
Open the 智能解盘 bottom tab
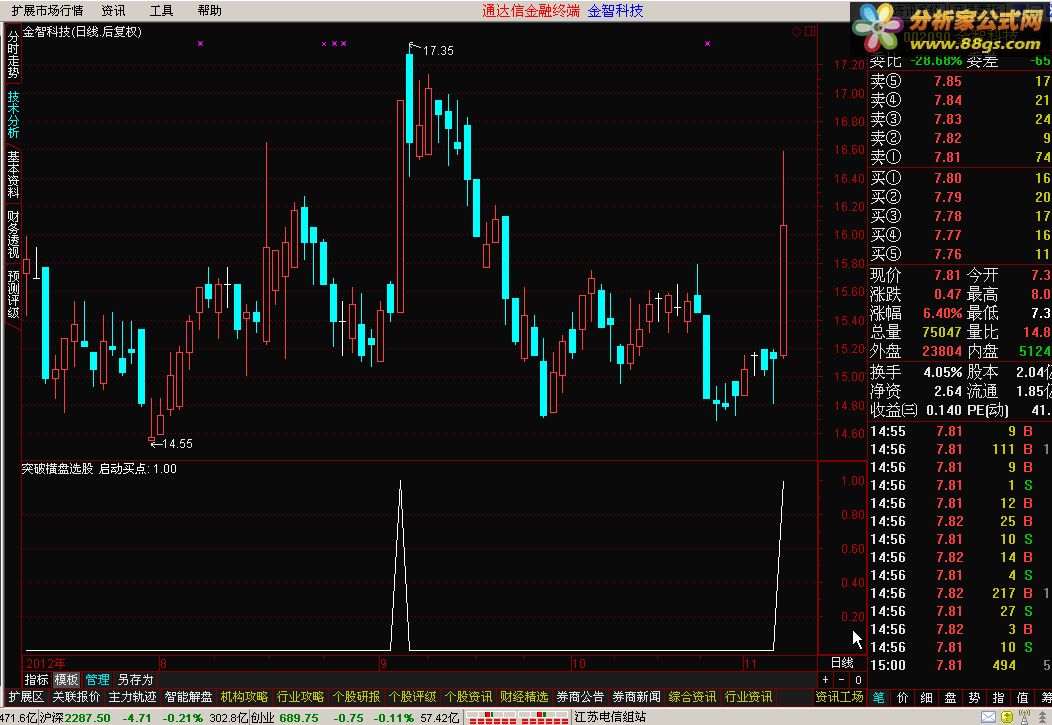[188, 697]
